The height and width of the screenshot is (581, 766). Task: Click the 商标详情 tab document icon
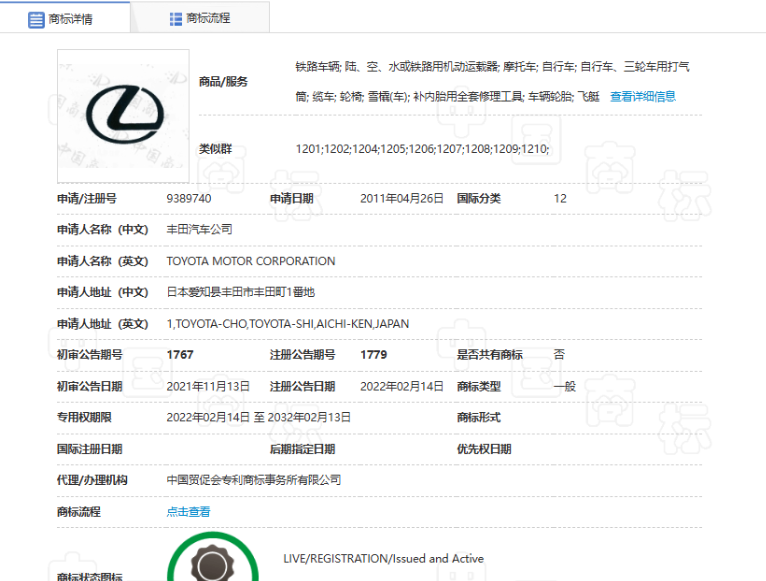[x=36, y=20]
